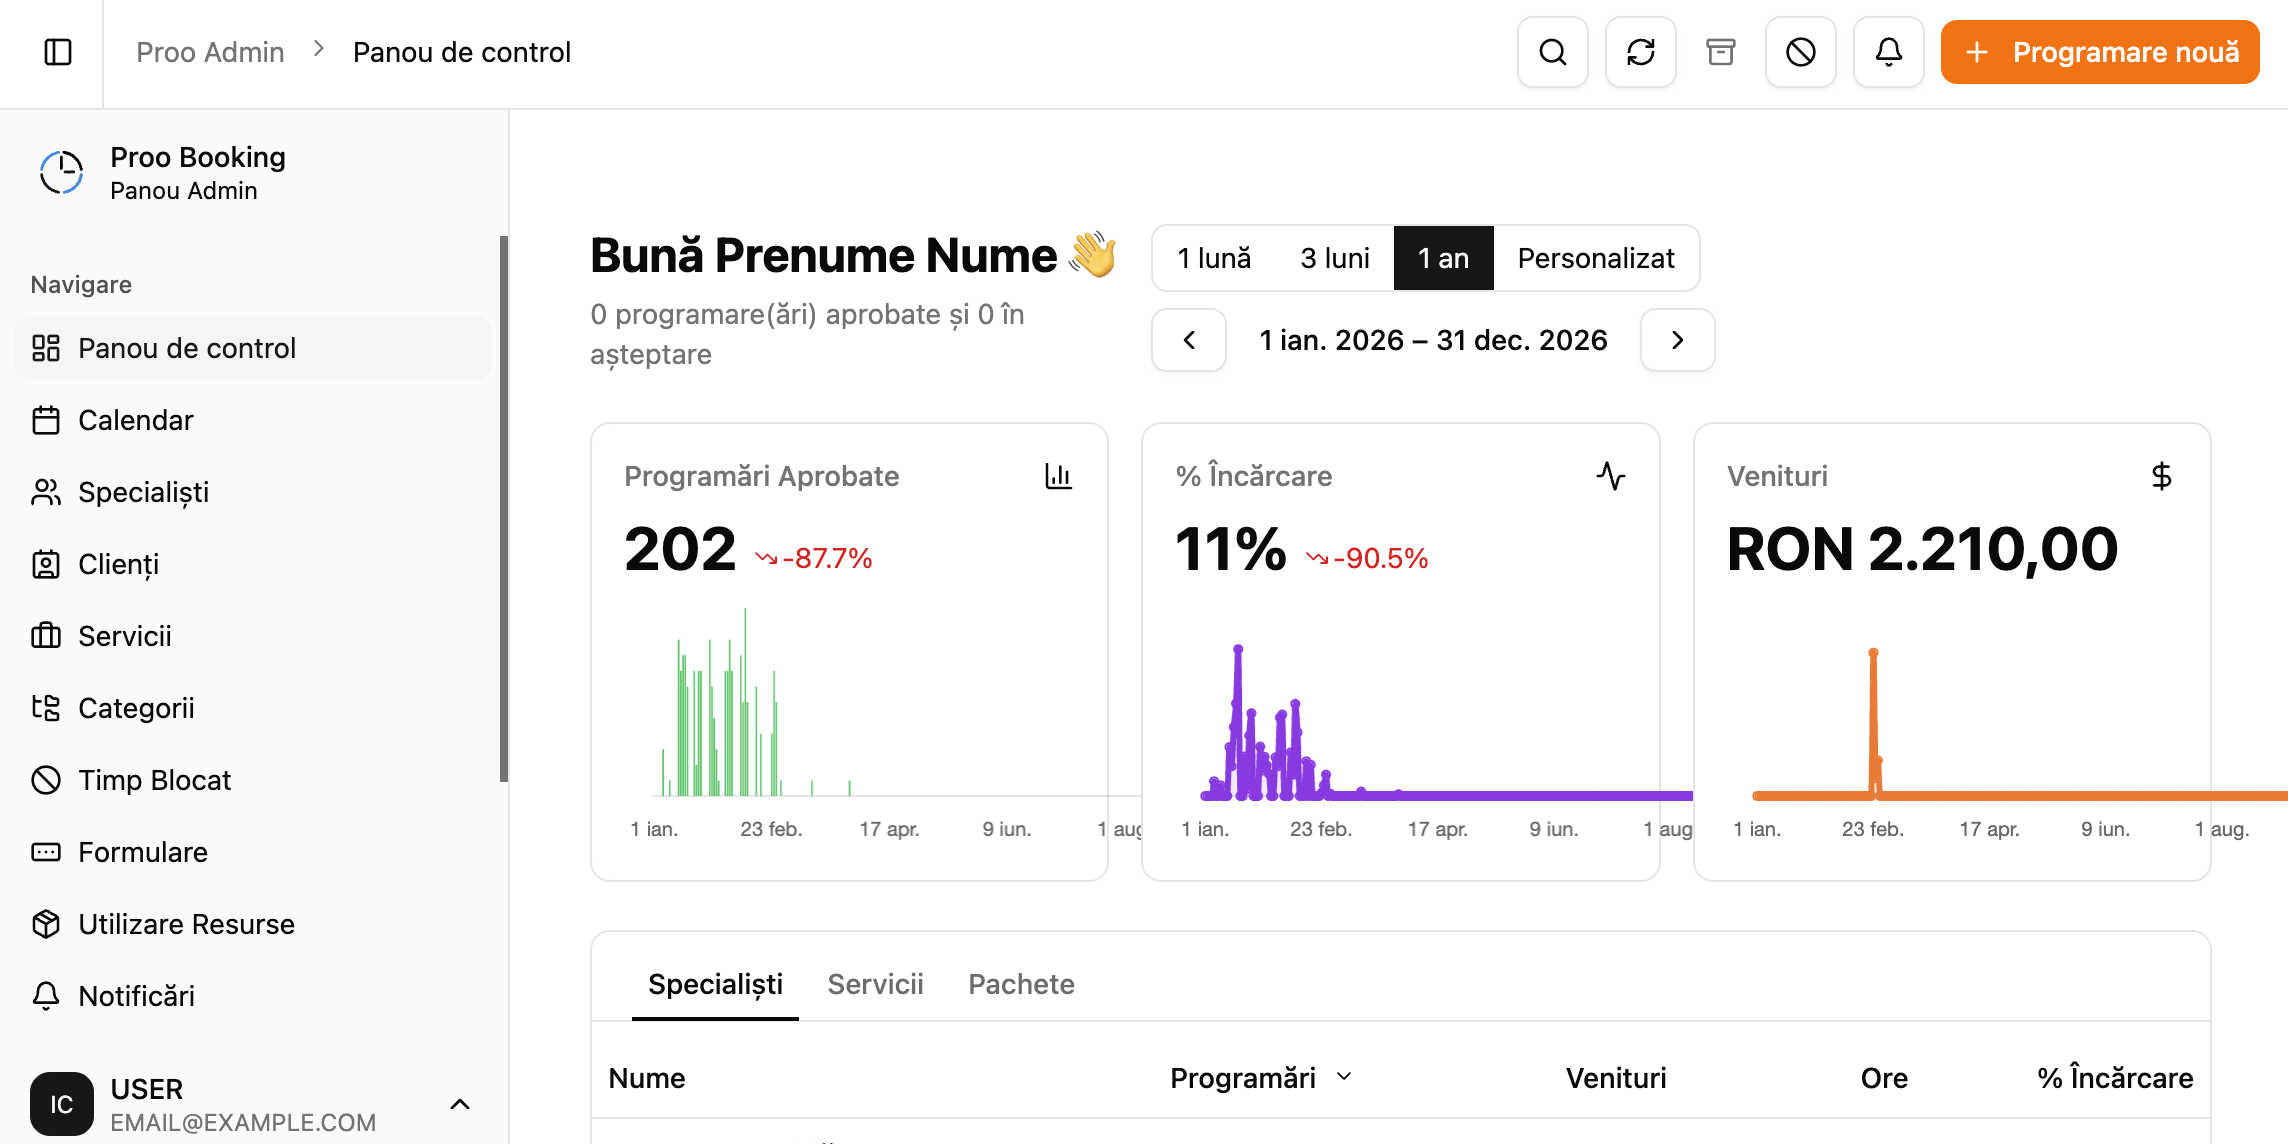Expand the USER account menu chevron
Image resolution: width=2288 pixels, height=1144 pixels.
pos(460,1104)
